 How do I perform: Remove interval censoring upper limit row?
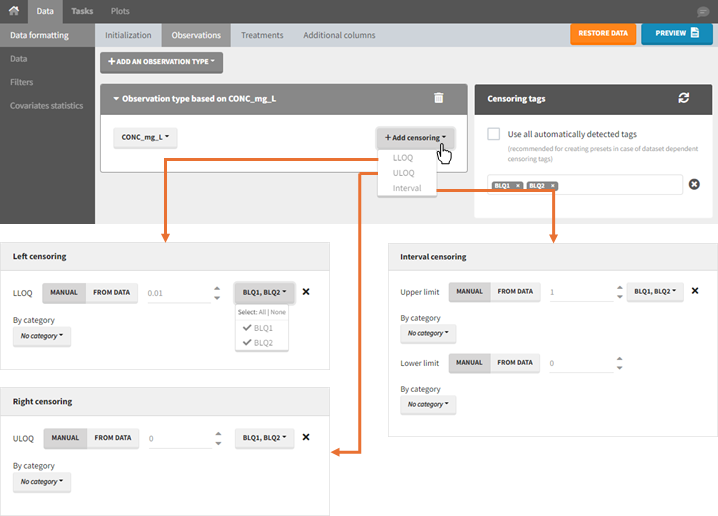tap(694, 292)
